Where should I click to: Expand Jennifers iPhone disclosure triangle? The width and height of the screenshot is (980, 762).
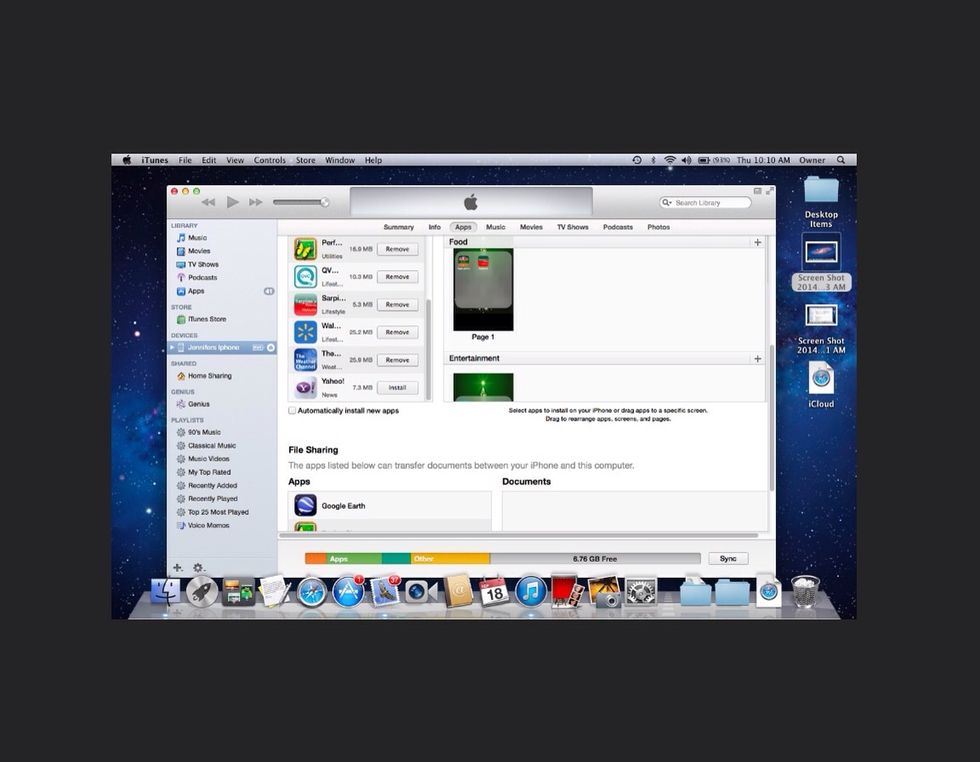point(172,348)
